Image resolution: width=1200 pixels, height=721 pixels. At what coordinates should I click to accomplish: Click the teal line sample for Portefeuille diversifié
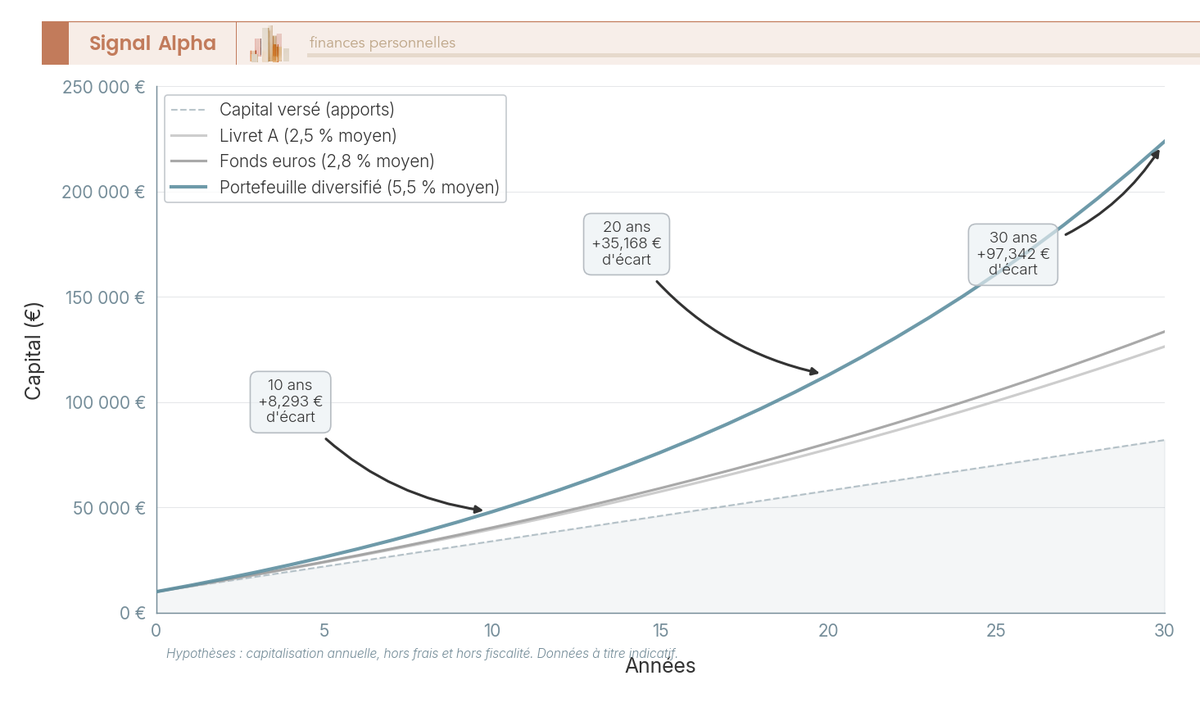[189, 187]
